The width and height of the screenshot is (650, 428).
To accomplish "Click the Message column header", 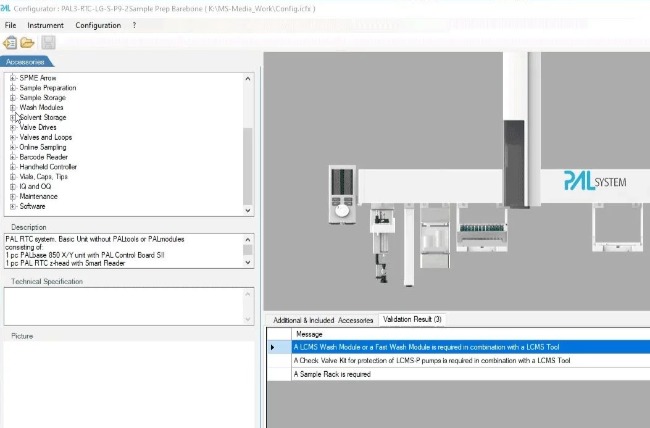I will coord(471,334).
